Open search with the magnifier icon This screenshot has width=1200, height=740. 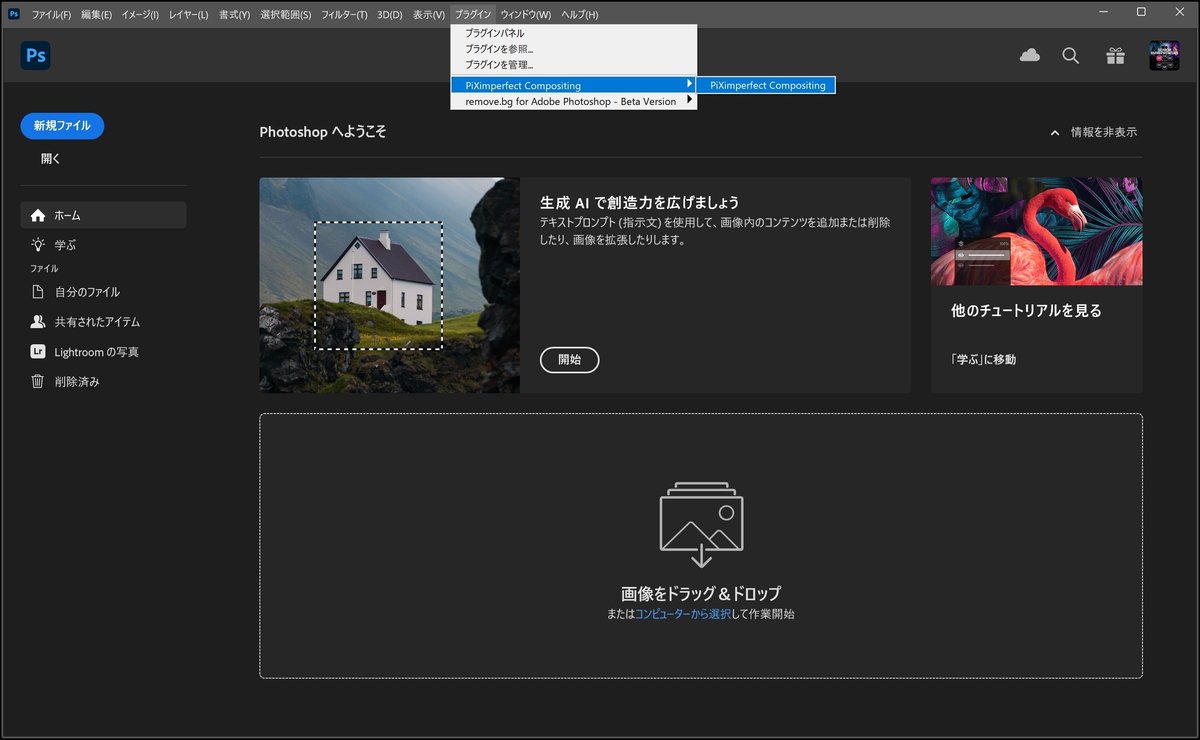(1071, 56)
